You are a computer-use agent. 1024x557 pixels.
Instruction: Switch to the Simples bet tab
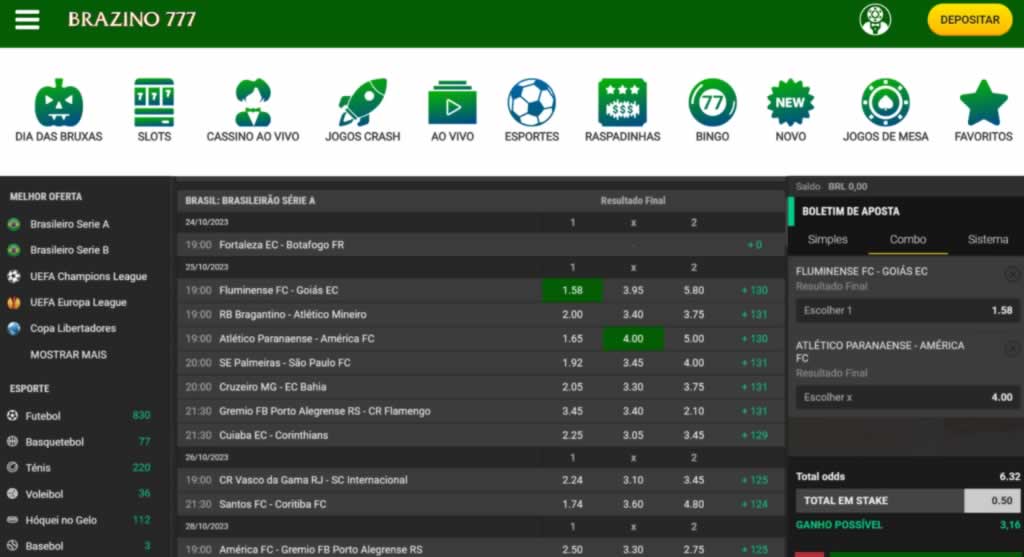[x=827, y=240]
